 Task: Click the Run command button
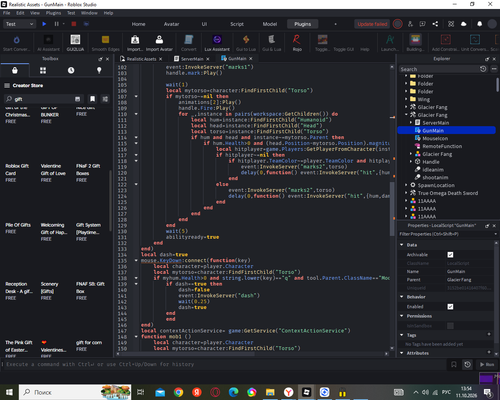(487, 364)
